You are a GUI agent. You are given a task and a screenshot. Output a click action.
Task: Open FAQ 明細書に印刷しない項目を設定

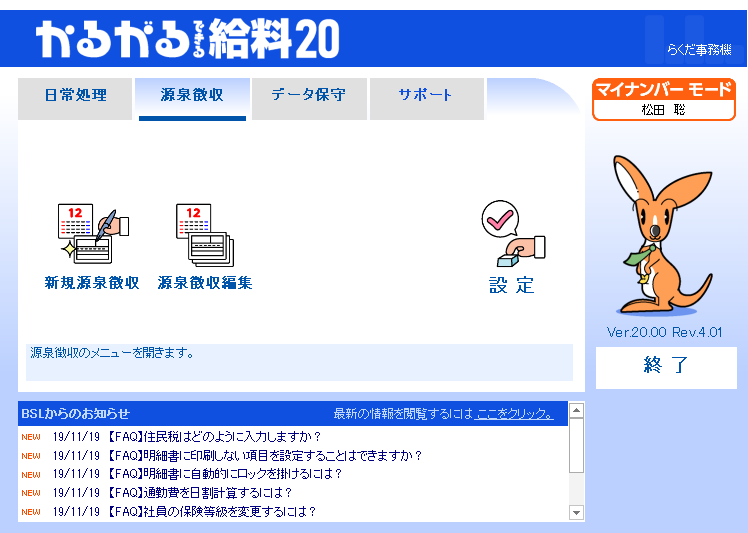pyautogui.click(x=263, y=456)
